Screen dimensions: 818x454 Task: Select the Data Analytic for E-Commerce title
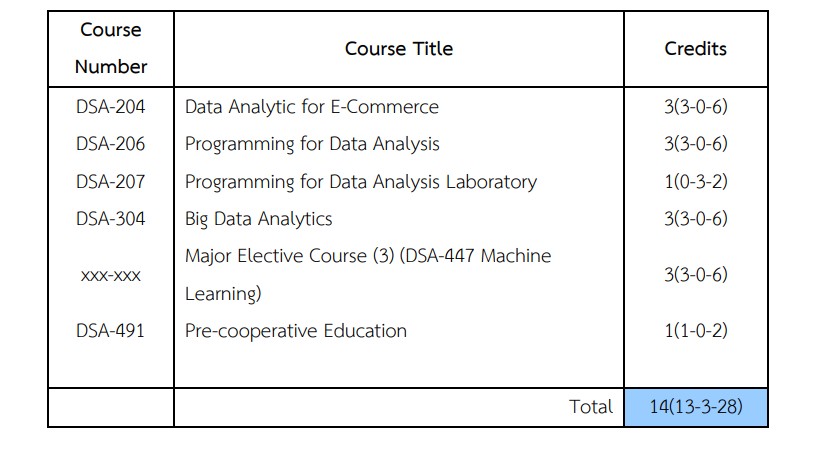[x=311, y=106]
